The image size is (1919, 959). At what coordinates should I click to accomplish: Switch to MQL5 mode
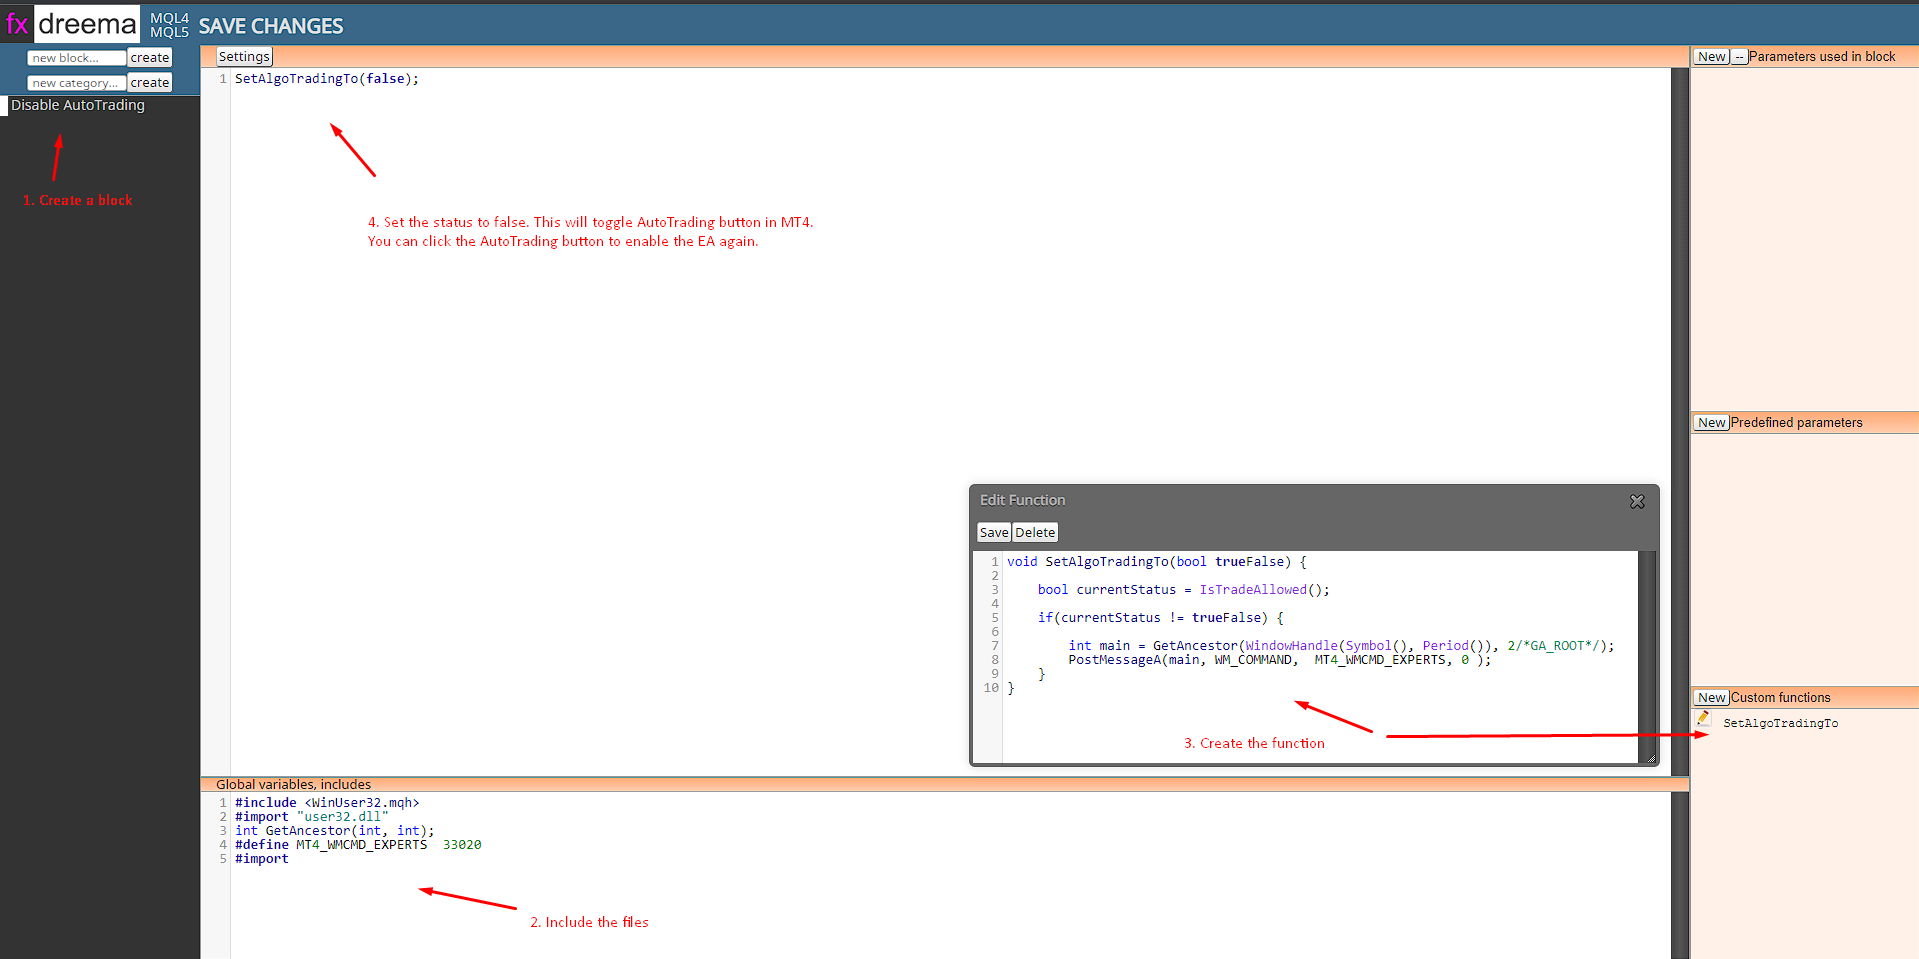click(x=169, y=32)
